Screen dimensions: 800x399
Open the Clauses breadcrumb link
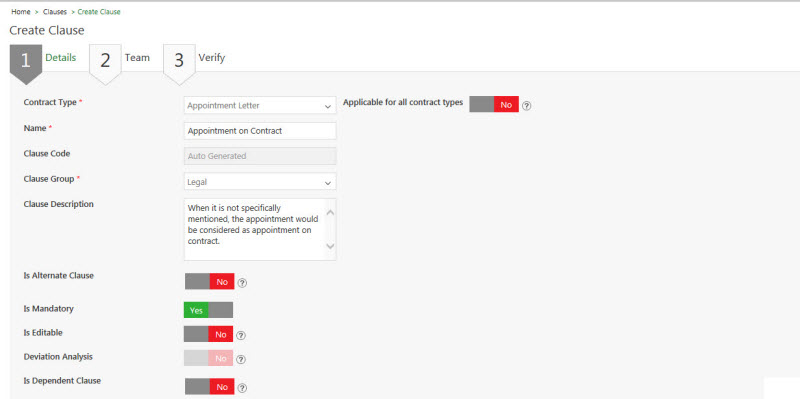tap(55, 12)
